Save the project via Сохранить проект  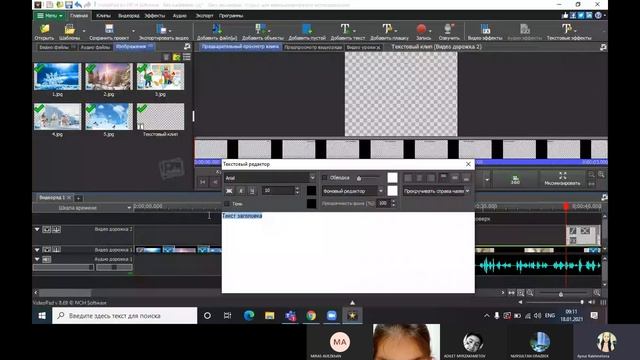coord(109,32)
